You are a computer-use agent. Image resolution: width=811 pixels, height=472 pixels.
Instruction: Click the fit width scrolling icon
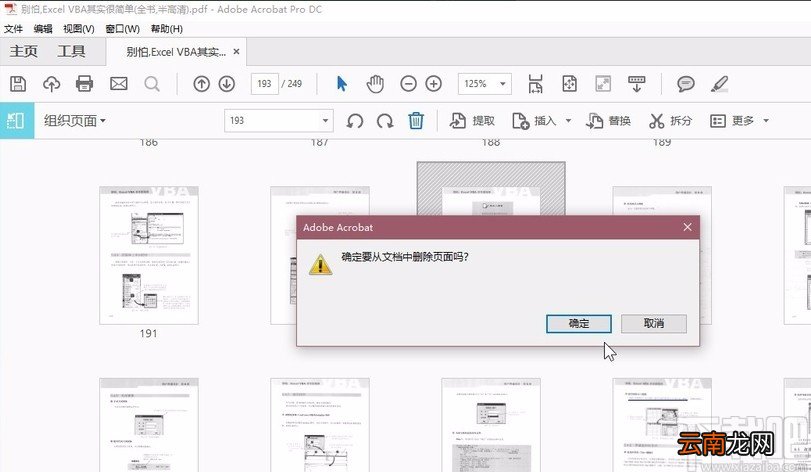click(x=535, y=84)
